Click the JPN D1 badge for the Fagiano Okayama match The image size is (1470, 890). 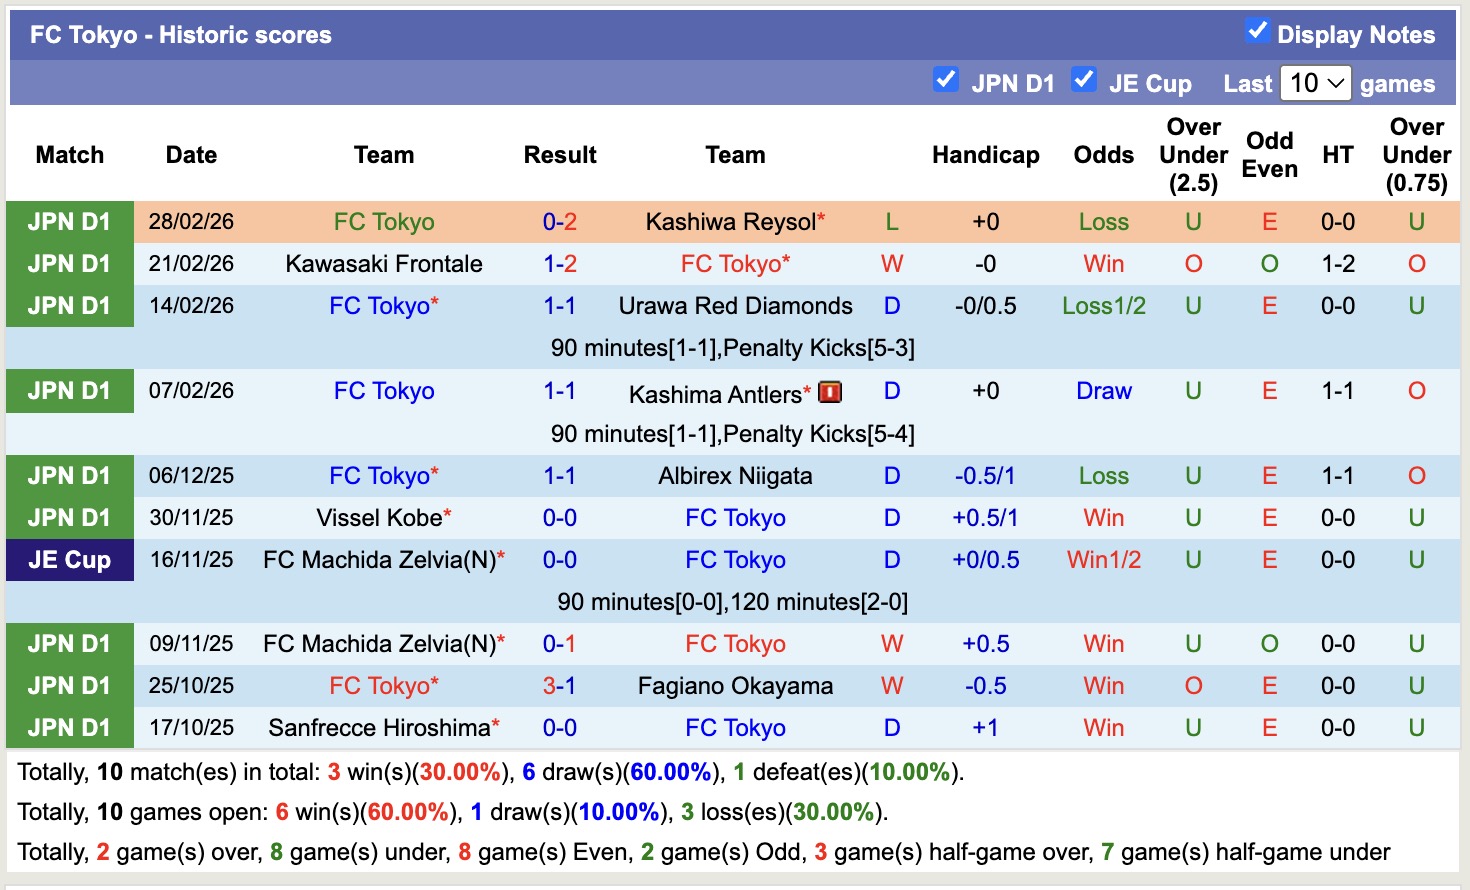(70, 685)
